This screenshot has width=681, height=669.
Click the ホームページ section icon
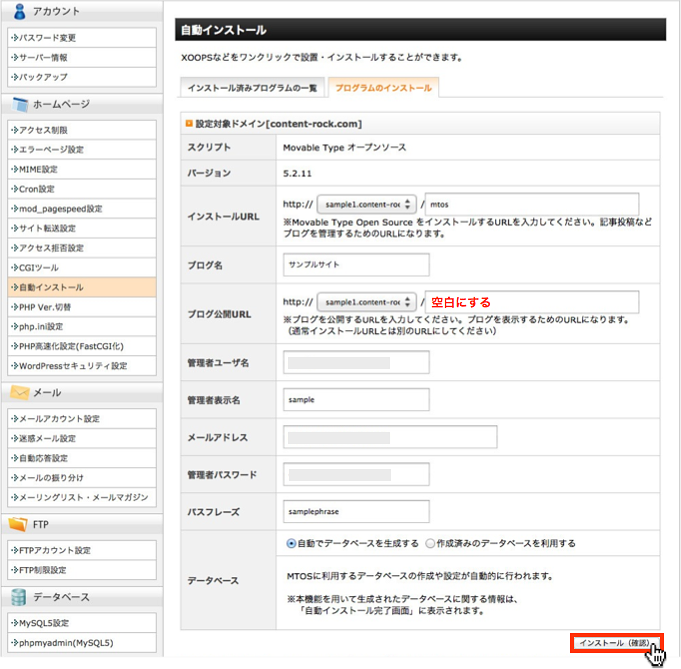[x=20, y=104]
